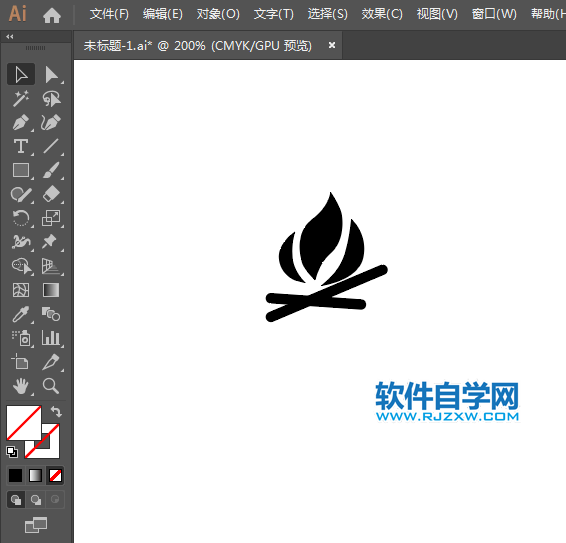Open the 对象(O) menu
566x543 pixels.
point(218,14)
